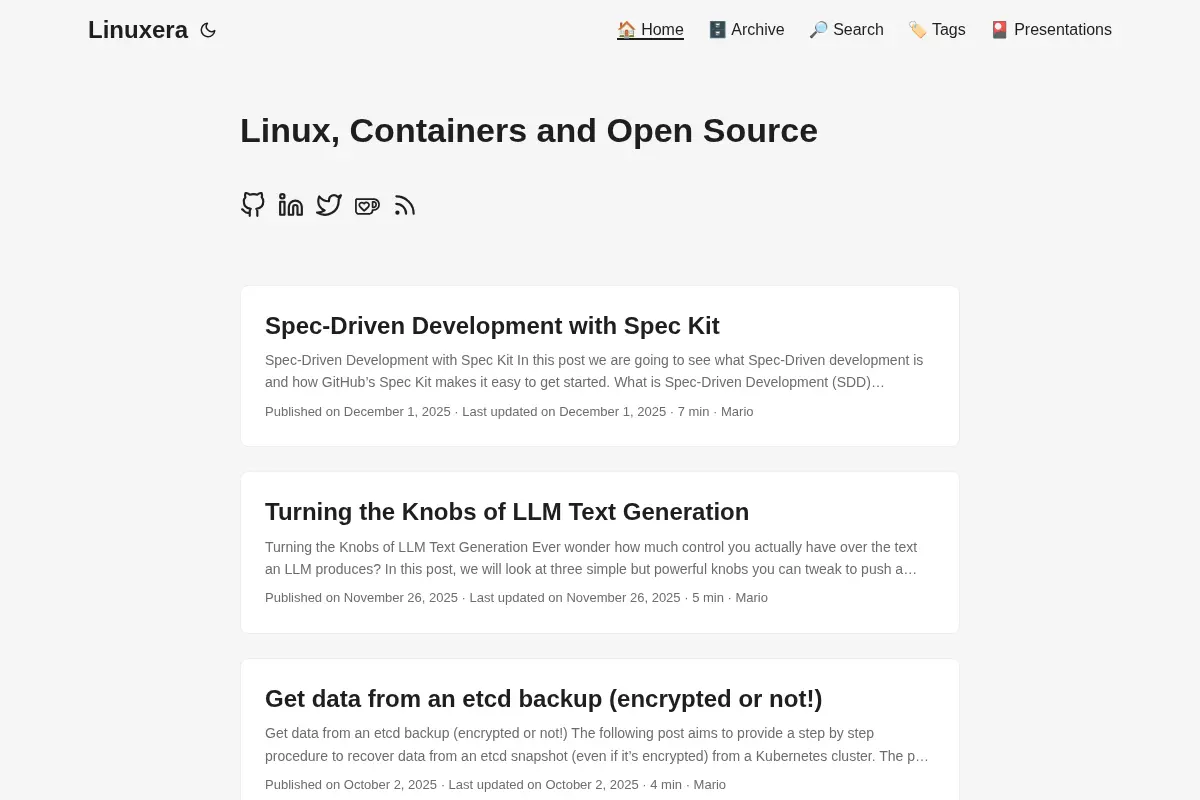This screenshot has height=800, width=1200.
Task: Open the RSS feed icon
Action: [405, 205]
